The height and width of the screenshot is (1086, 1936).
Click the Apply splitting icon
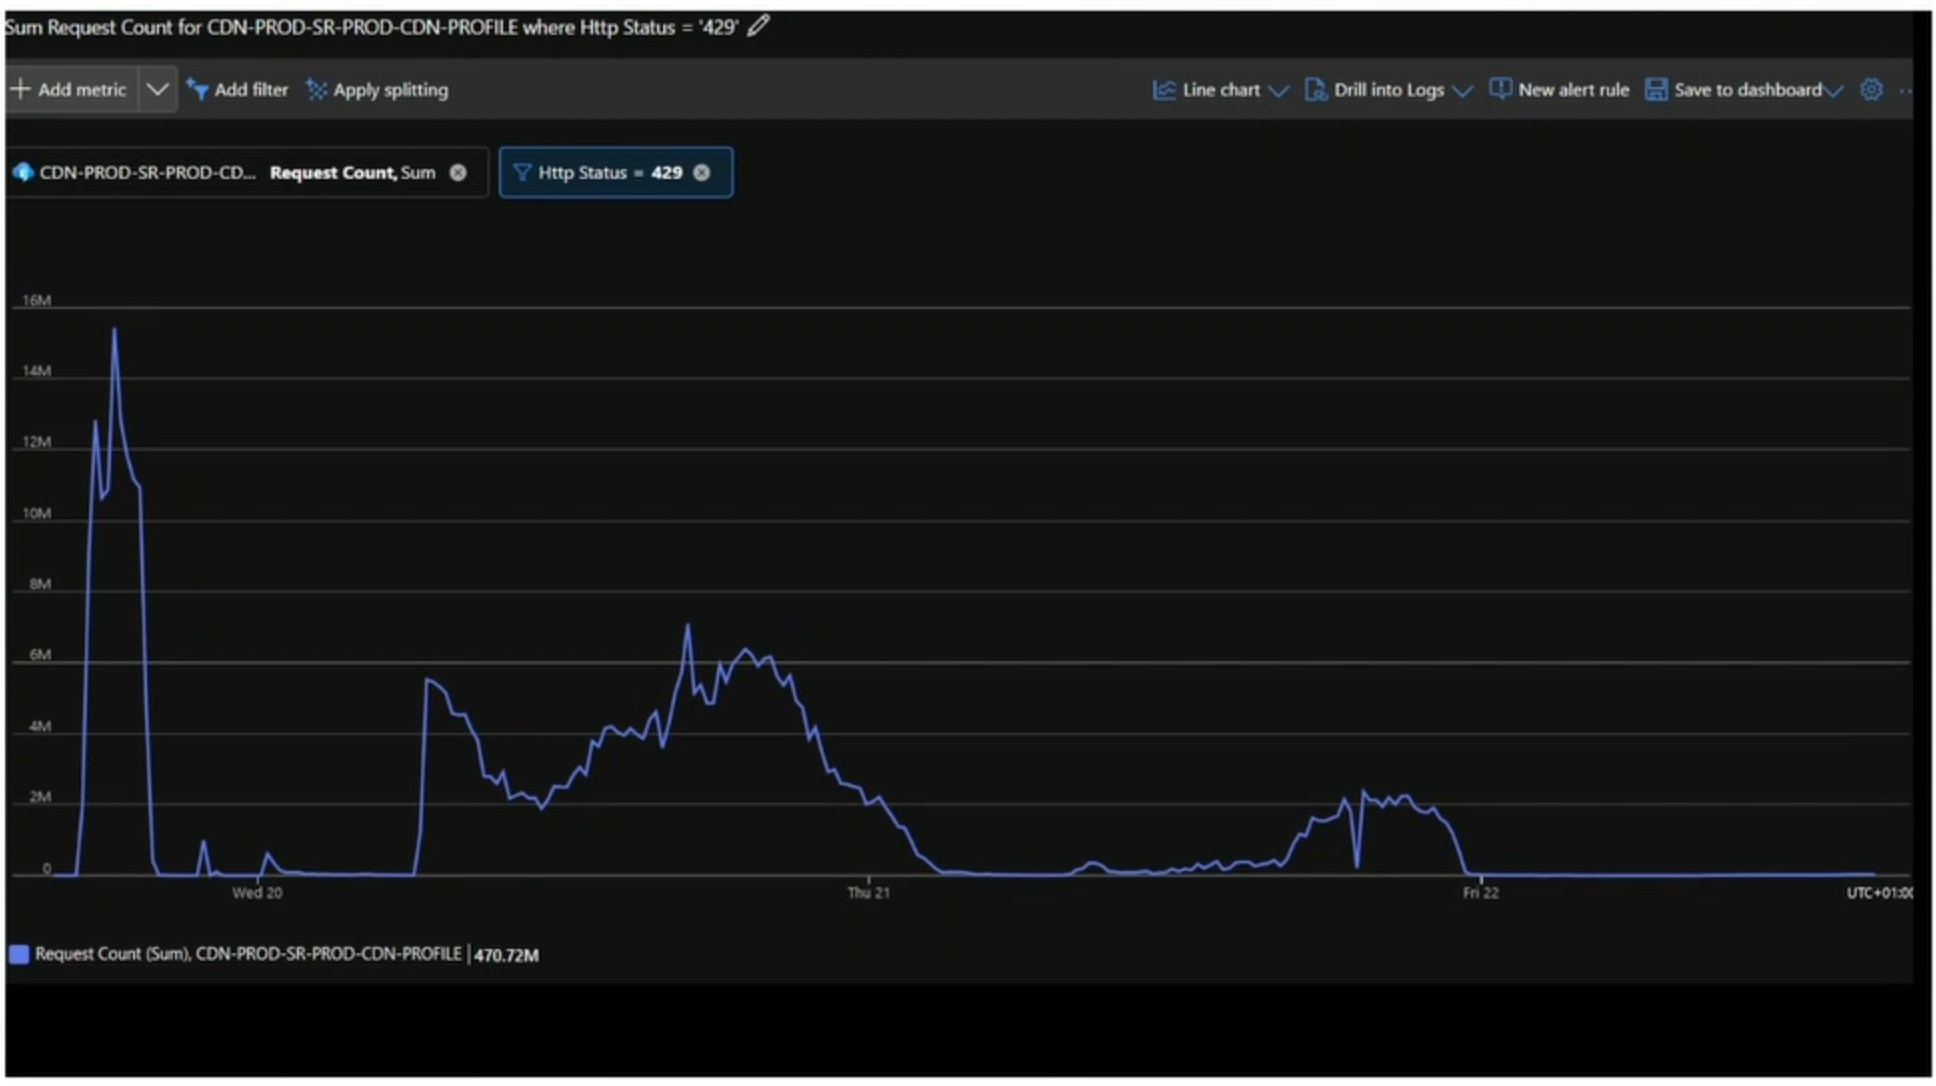coord(316,90)
